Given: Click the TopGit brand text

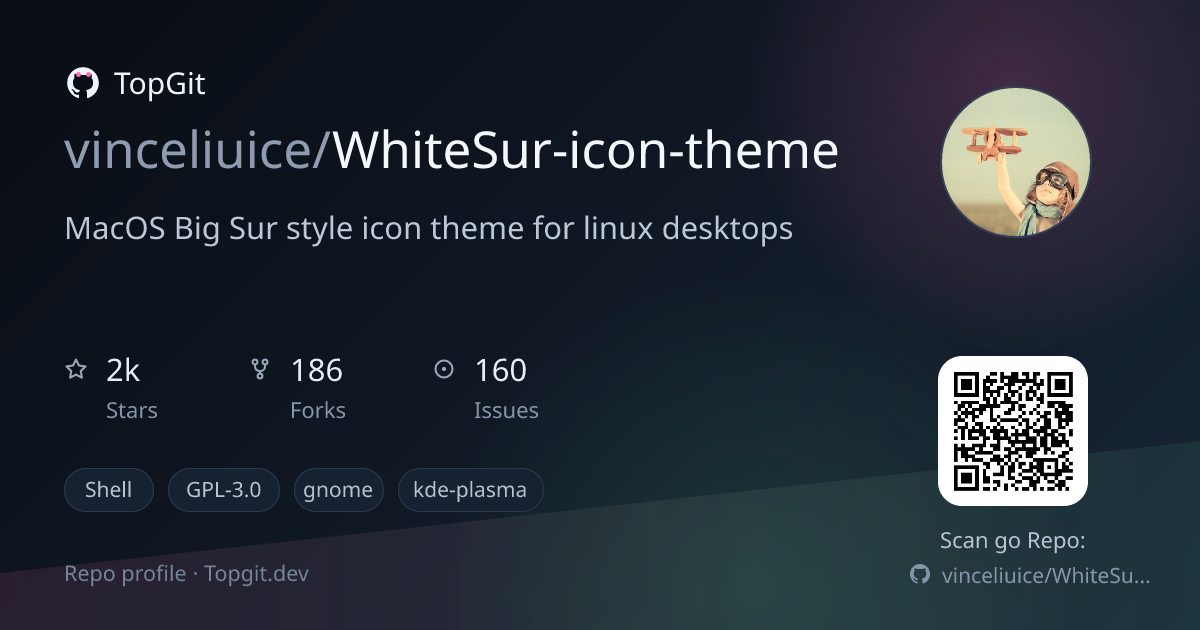Looking at the screenshot, I should pos(160,84).
